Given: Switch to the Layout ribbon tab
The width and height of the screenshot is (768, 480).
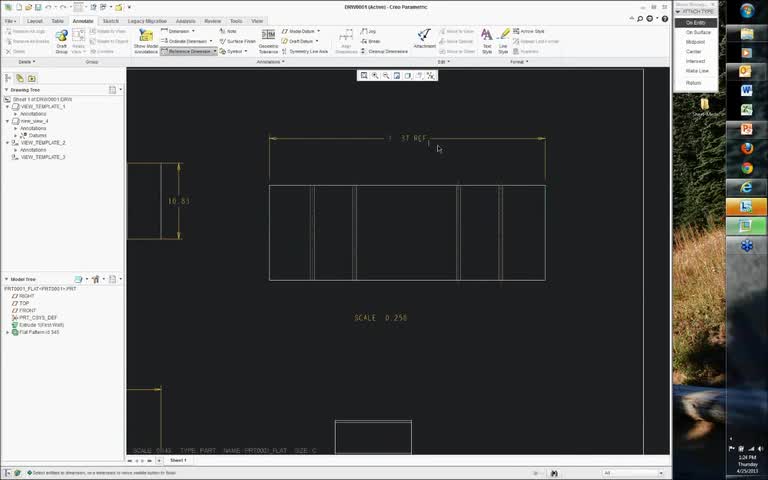Looking at the screenshot, I should pos(35,21).
